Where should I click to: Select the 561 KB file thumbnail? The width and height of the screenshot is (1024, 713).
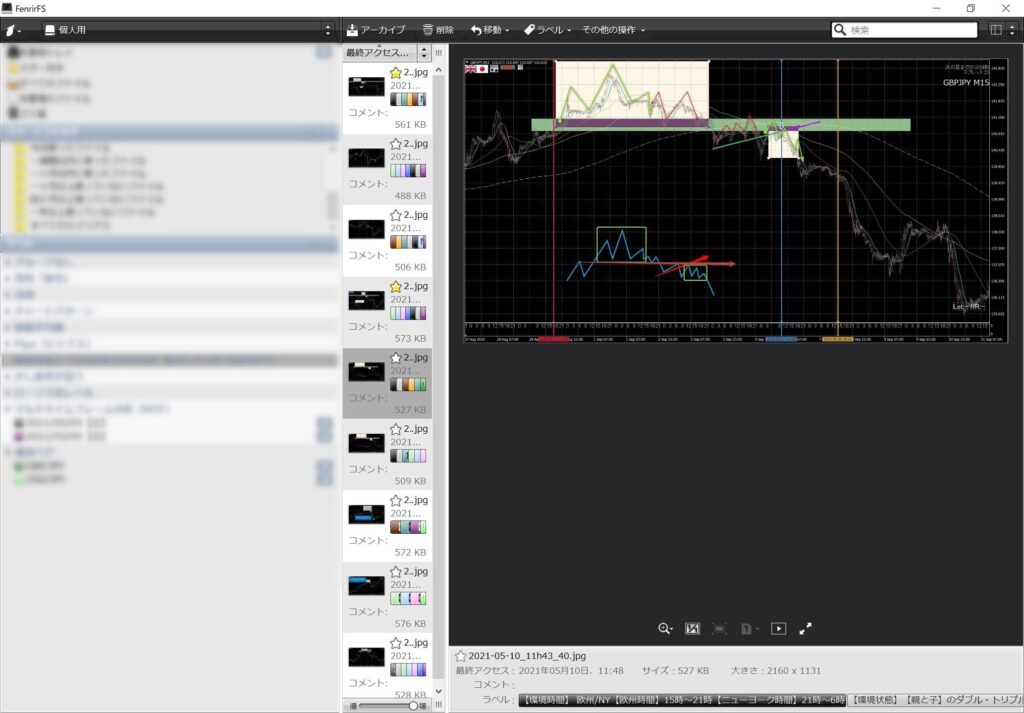[x=366, y=86]
